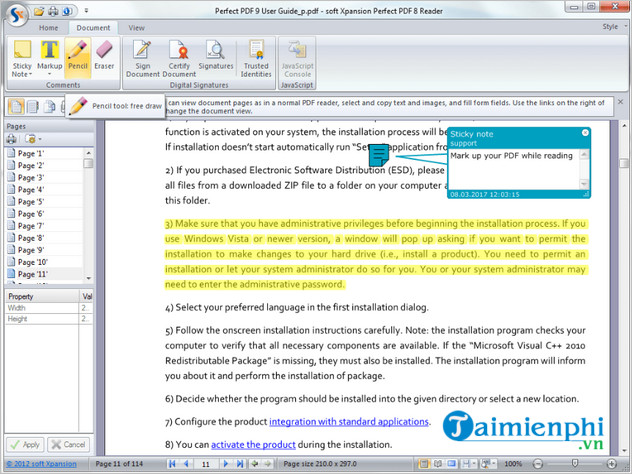Open the Sticky Note dropdown arrow
Image resolution: width=632 pixels, height=474 pixels.
point(30,74)
